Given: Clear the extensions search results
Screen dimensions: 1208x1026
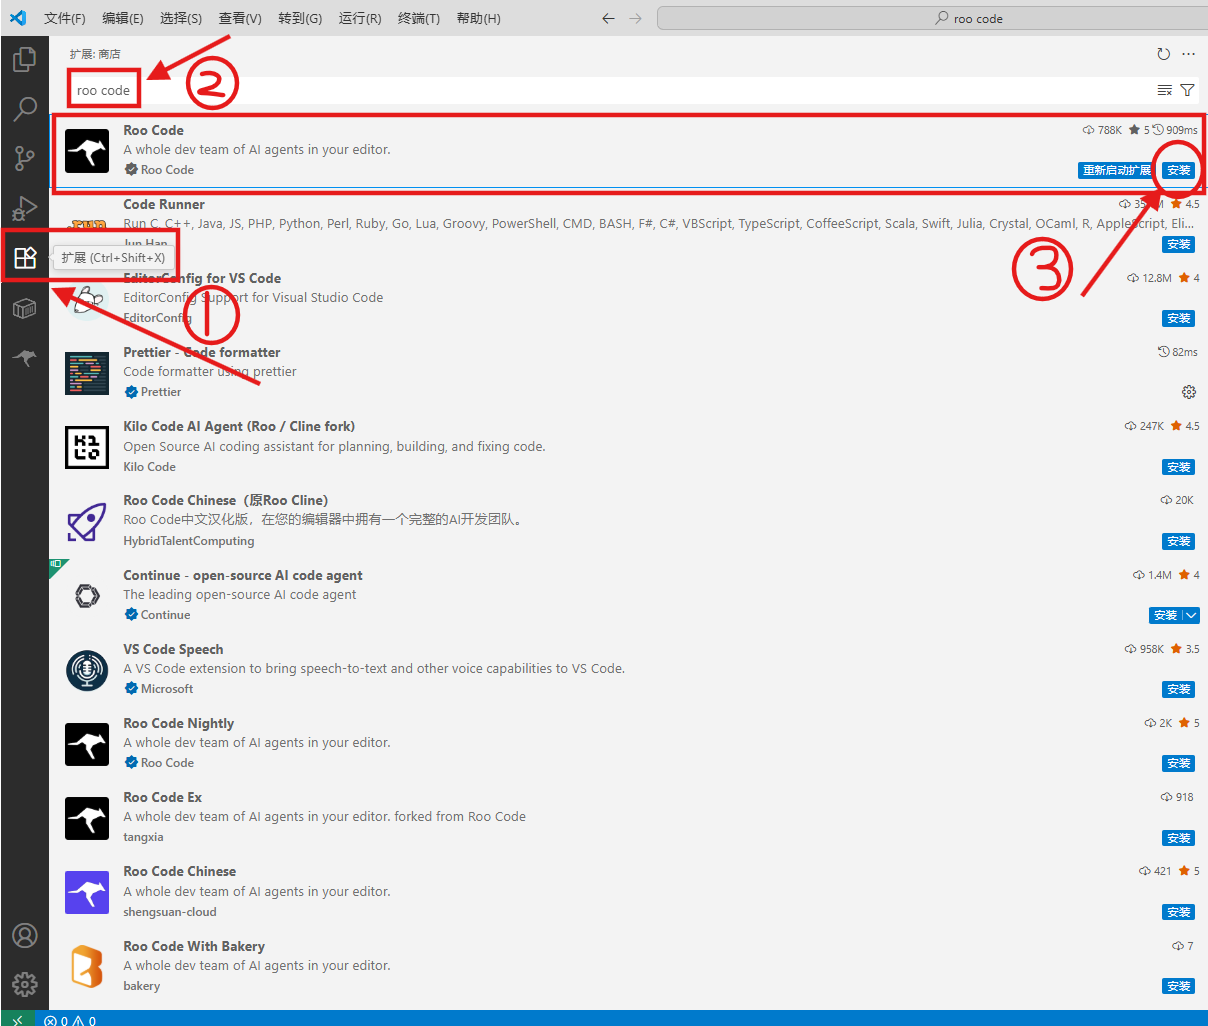Looking at the screenshot, I should pos(1165,90).
